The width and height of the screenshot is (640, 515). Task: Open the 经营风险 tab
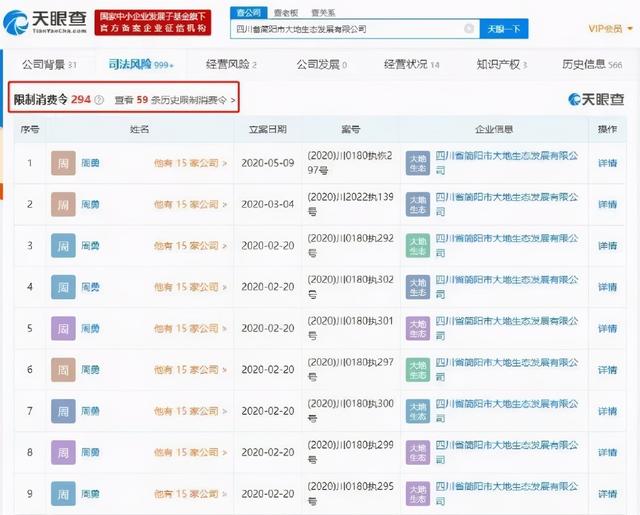(x=231, y=64)
